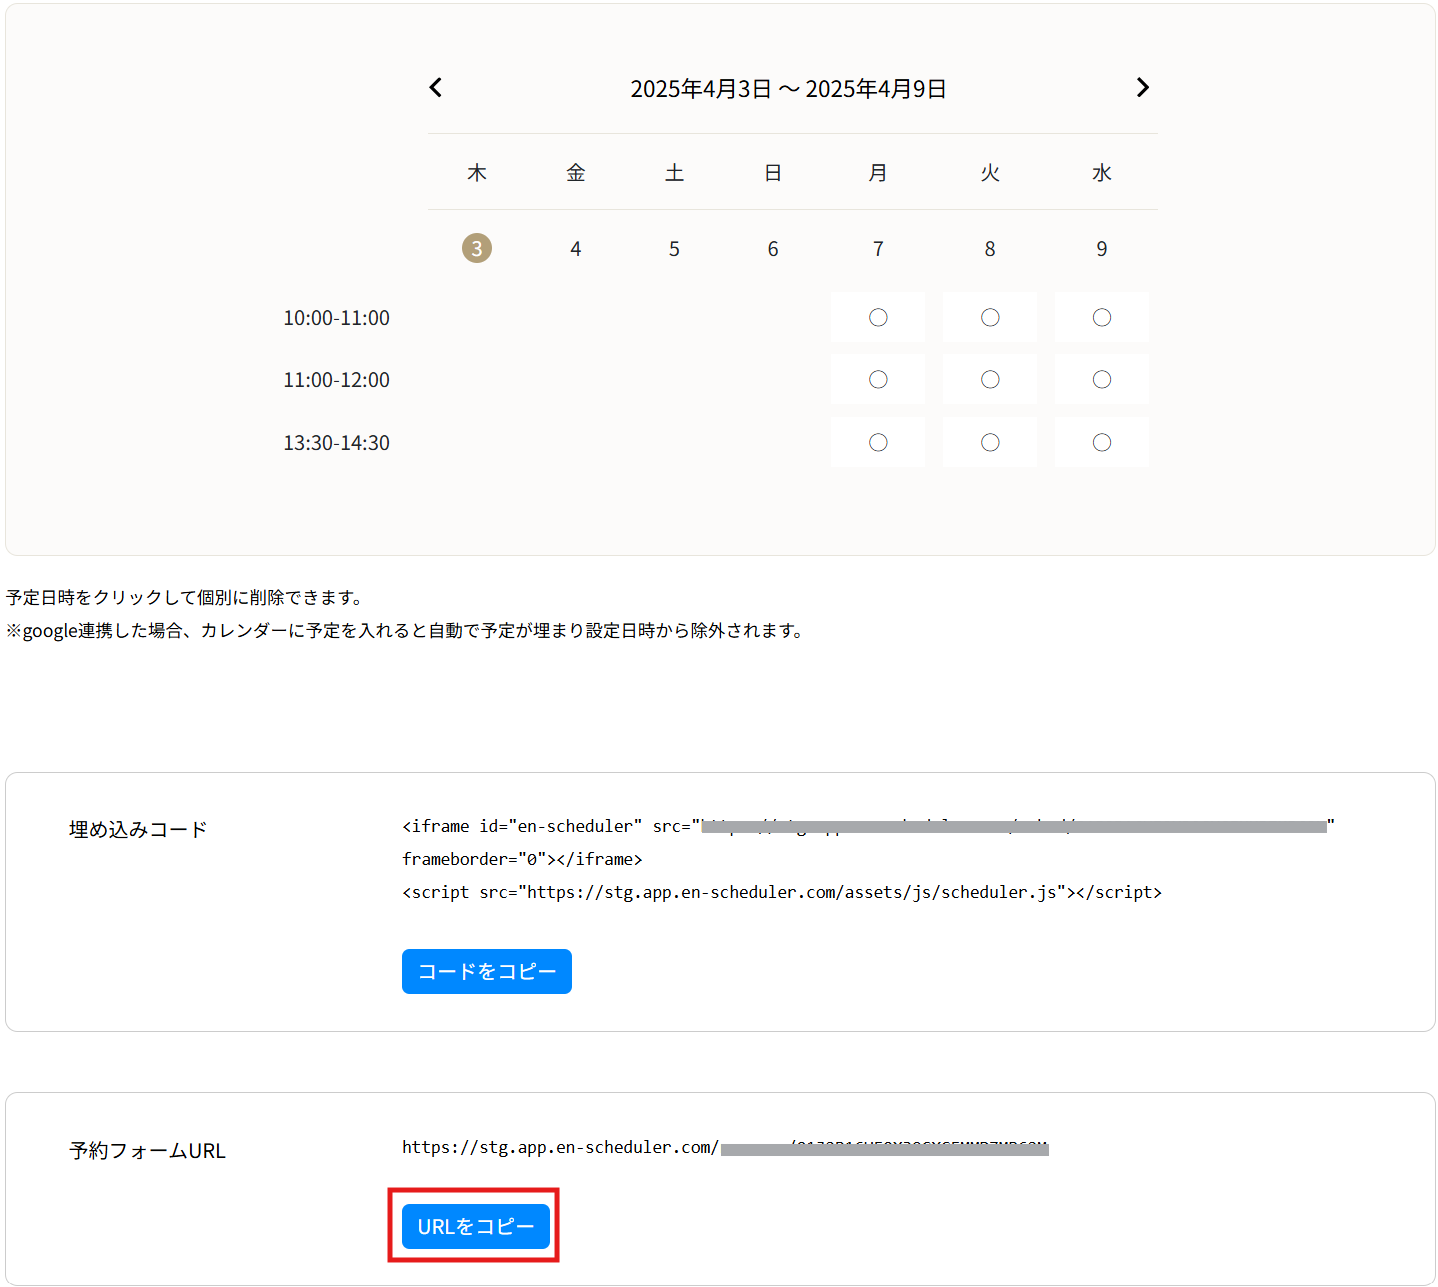Select the 予約フォームURL link text
The width and height of the screenshot is (1438, 1287).
[147, 1150]
